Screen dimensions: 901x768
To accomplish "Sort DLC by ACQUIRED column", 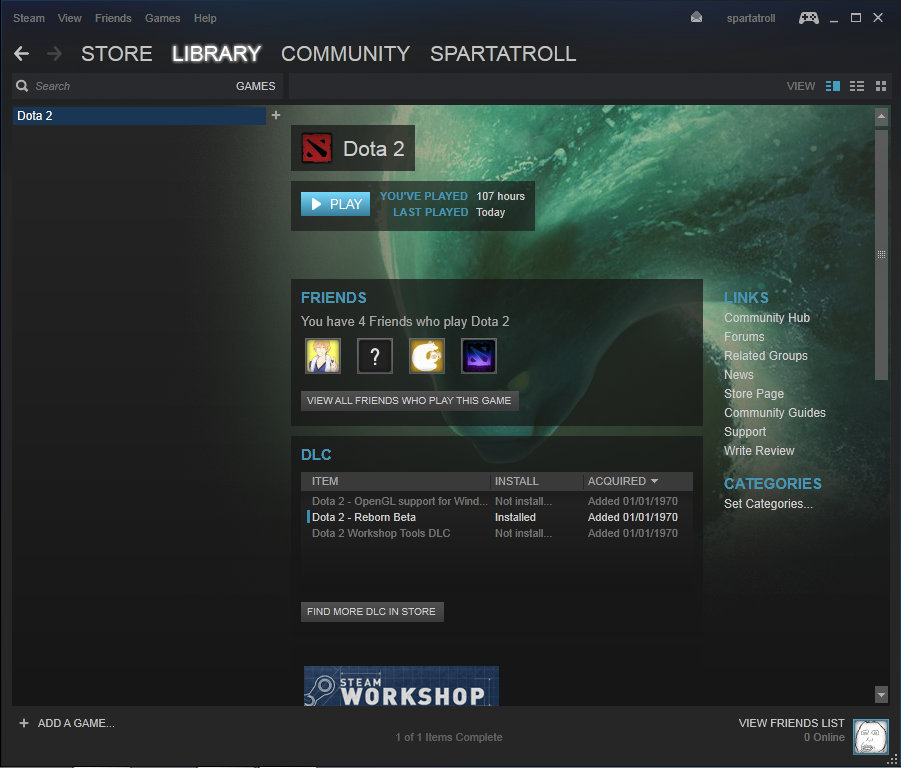I will click(x=622, y=481).
